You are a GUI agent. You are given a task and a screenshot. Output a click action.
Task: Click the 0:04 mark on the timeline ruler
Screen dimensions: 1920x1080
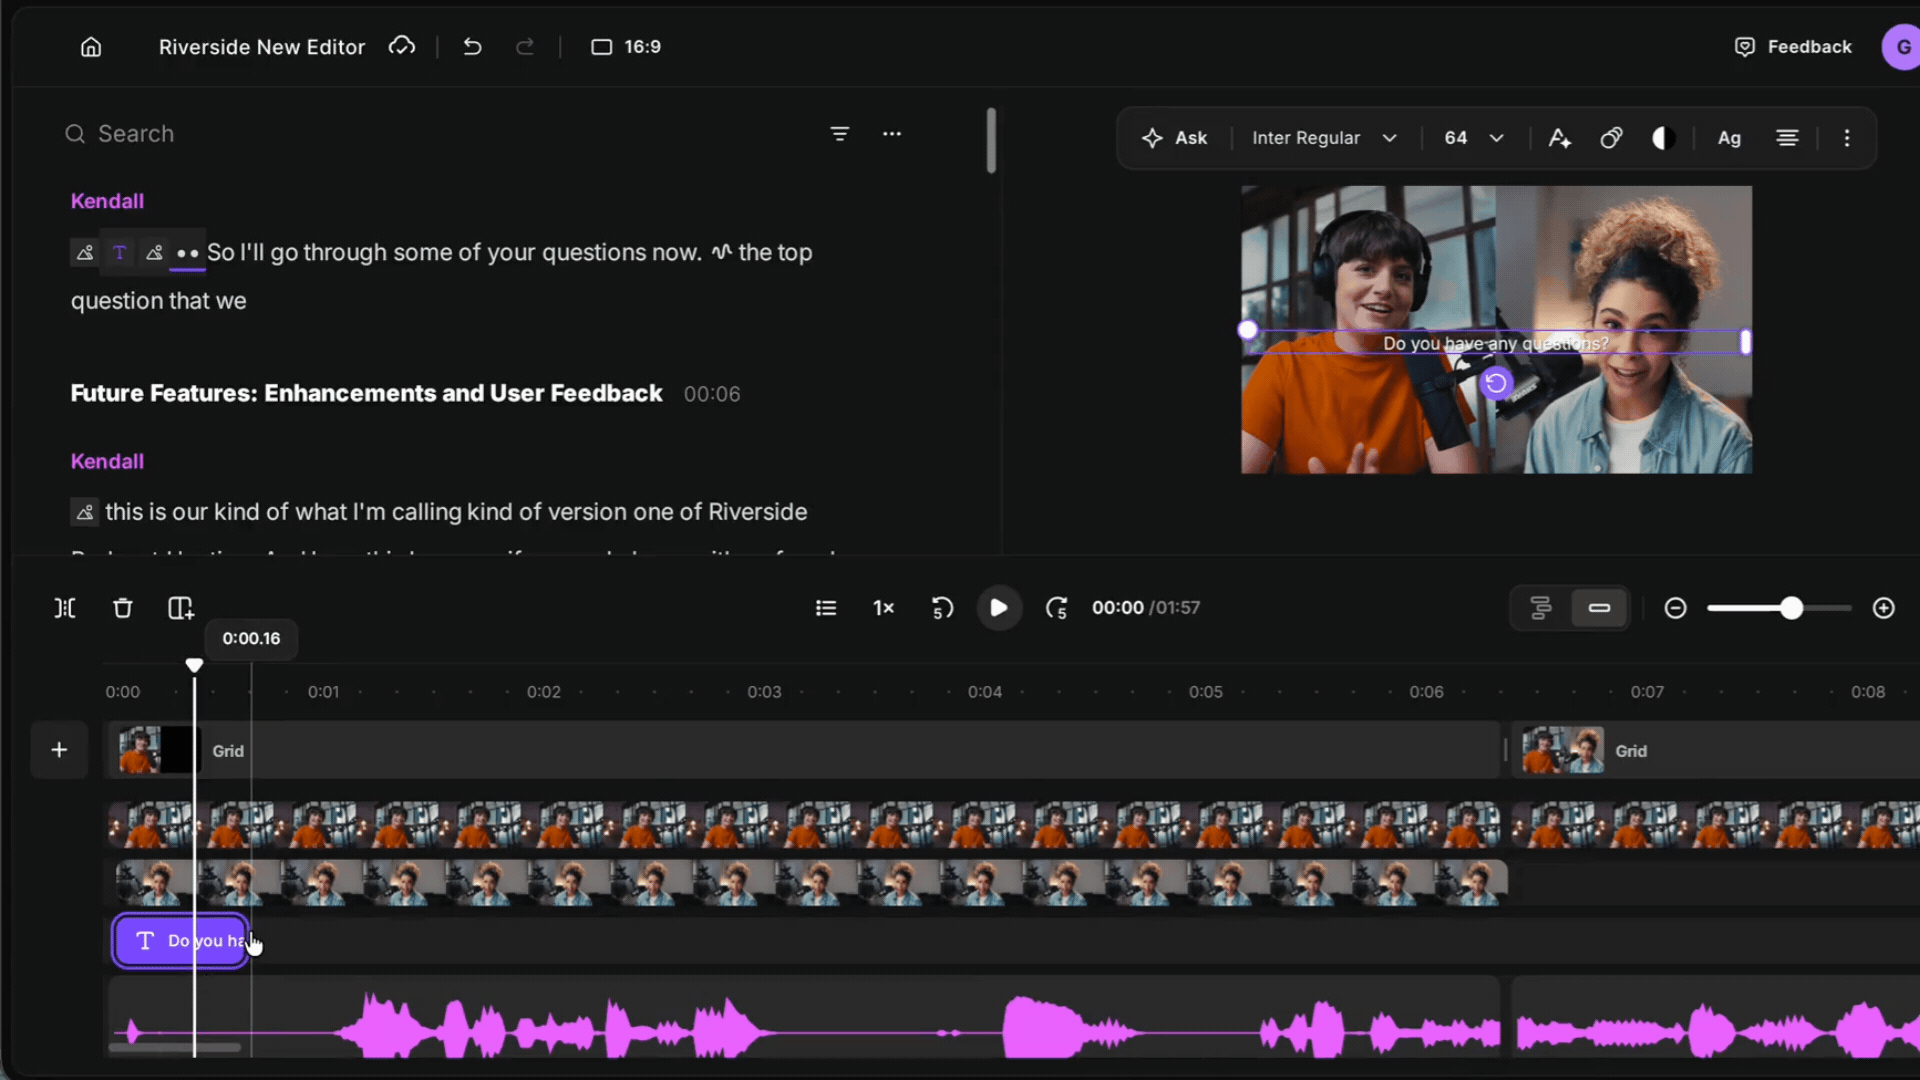(x=984, y=692)
